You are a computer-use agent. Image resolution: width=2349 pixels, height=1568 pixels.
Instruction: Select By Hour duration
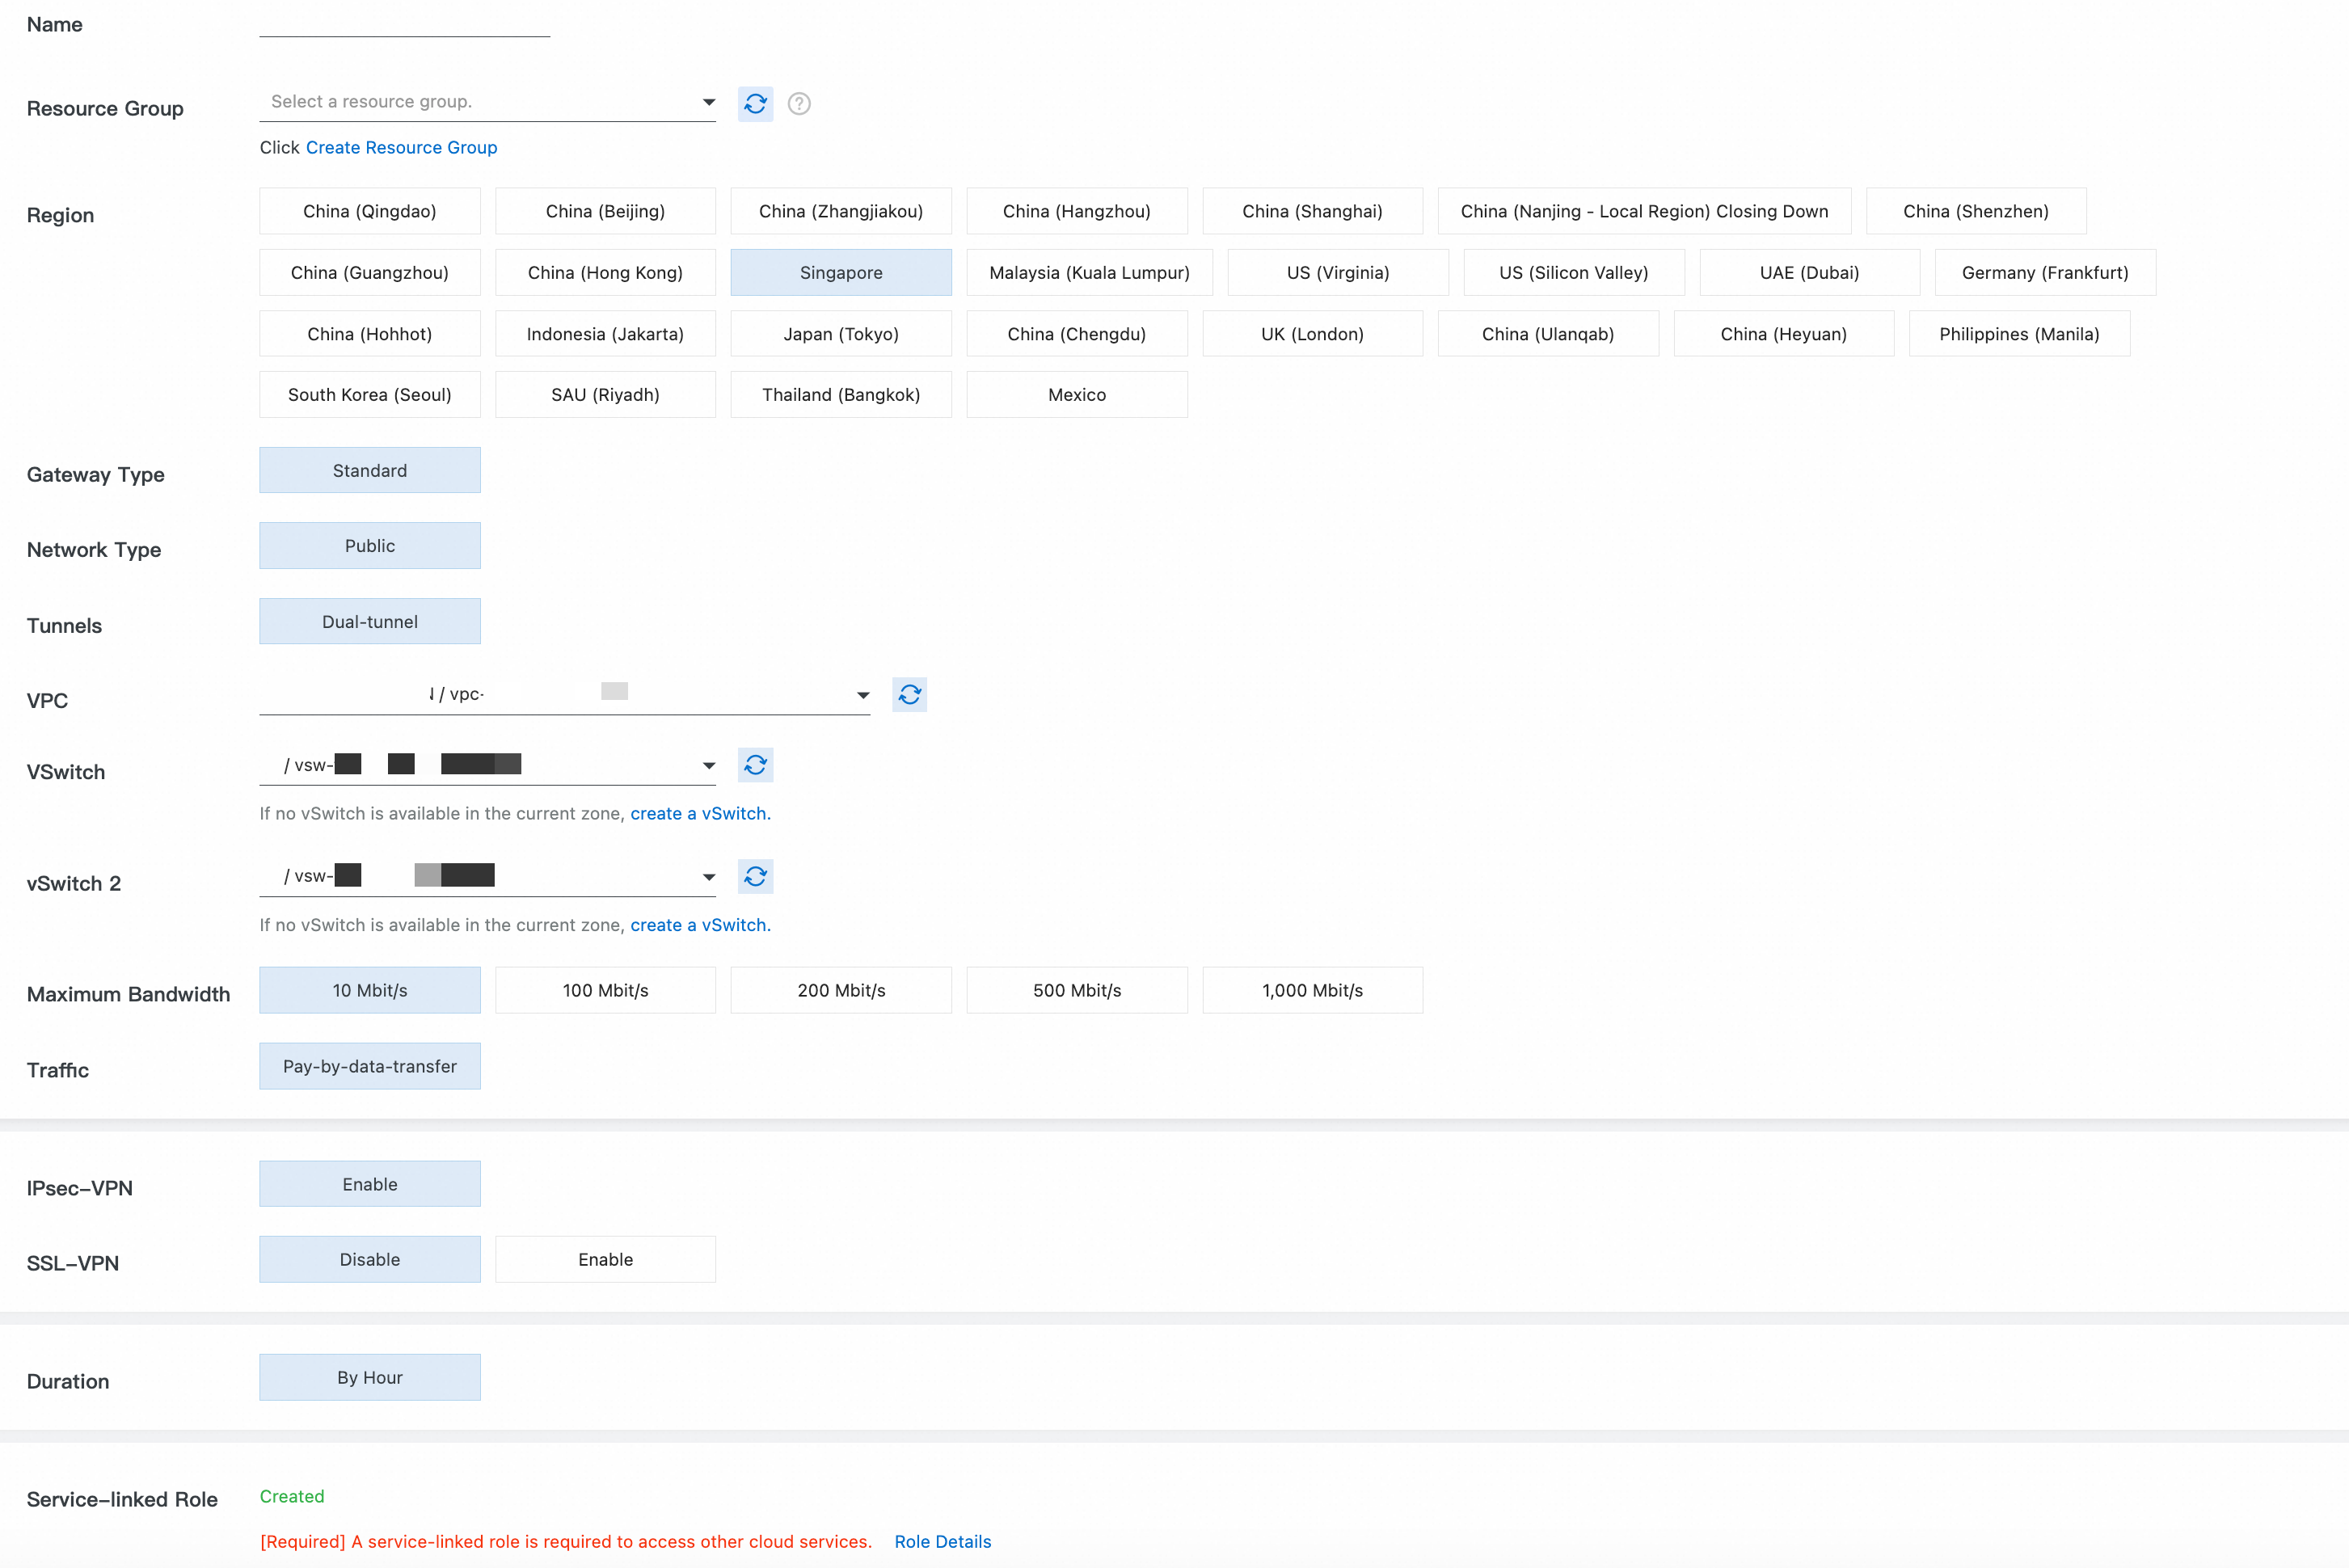tap(369, 1377)
